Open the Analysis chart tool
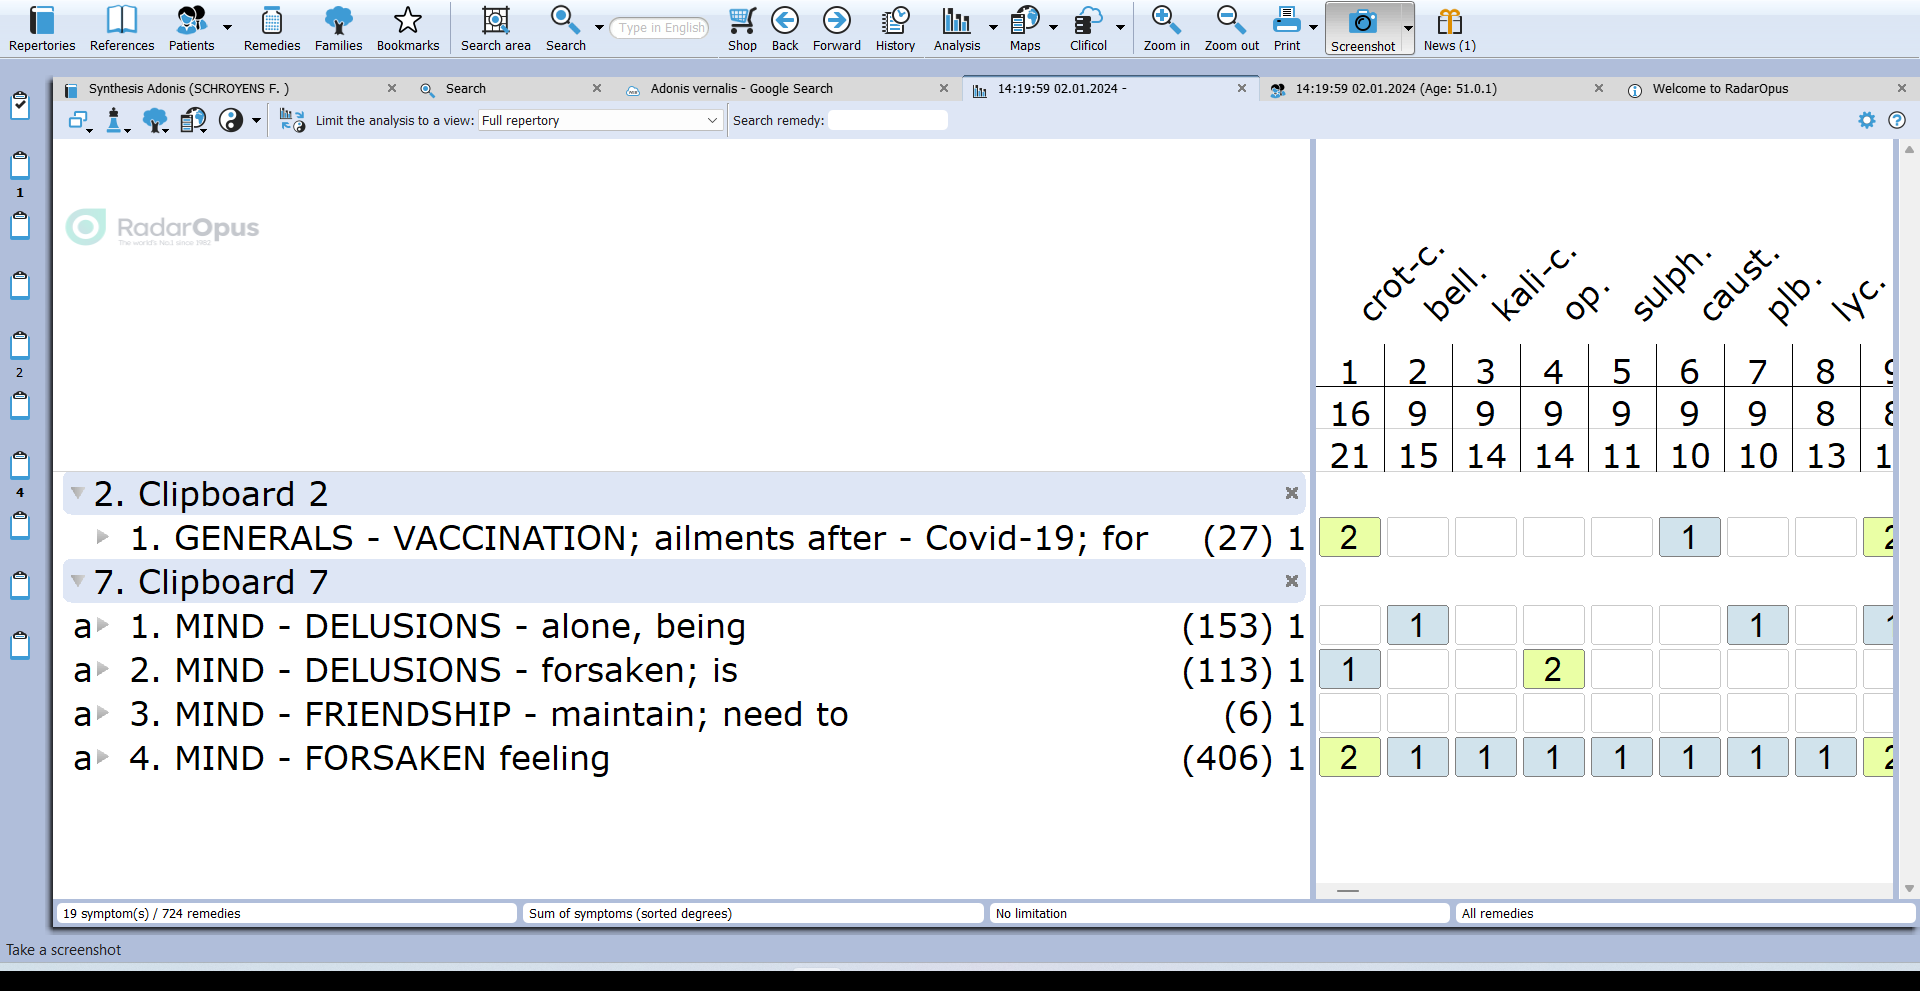Viewport: 1920px width, 991px height. pos(956,28)
